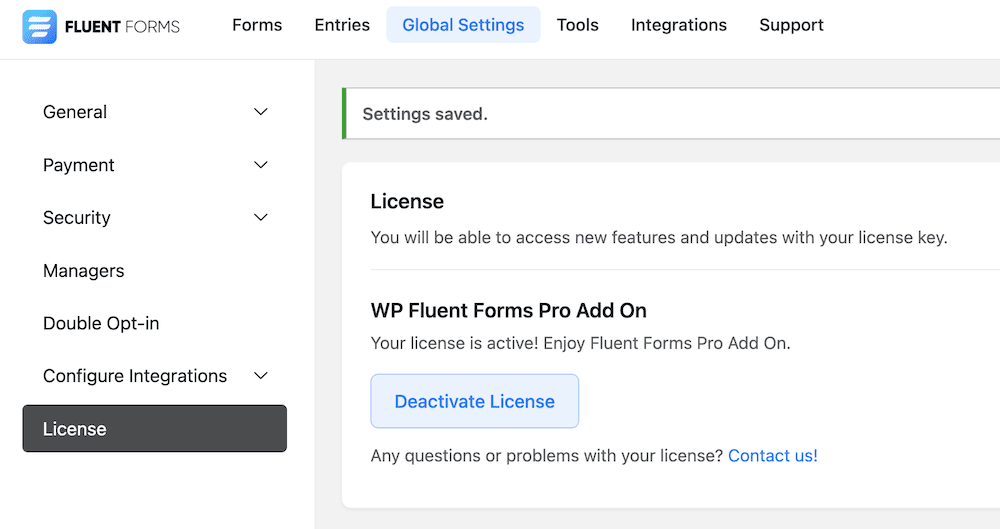The image size is (1000, 529).
Task: Open the Support menu
Action: point(791,25)
